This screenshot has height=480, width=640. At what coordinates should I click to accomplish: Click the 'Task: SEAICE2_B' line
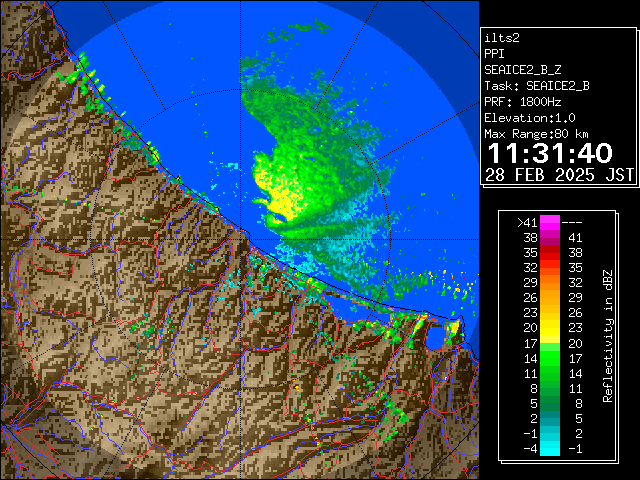pyautogui.click(x=537, y=86)
